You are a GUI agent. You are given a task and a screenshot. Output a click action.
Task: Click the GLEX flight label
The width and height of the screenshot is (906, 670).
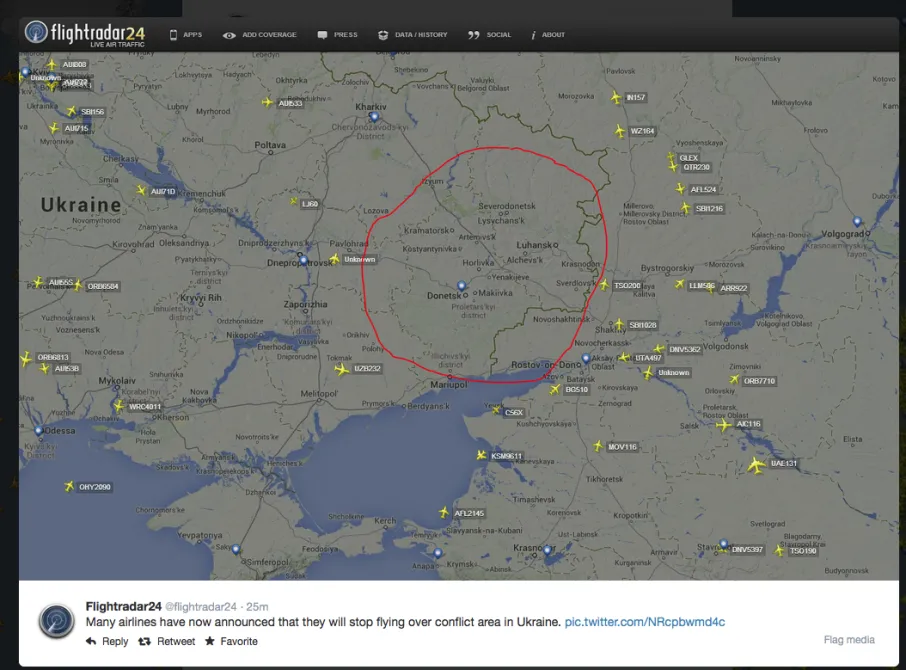689,158
